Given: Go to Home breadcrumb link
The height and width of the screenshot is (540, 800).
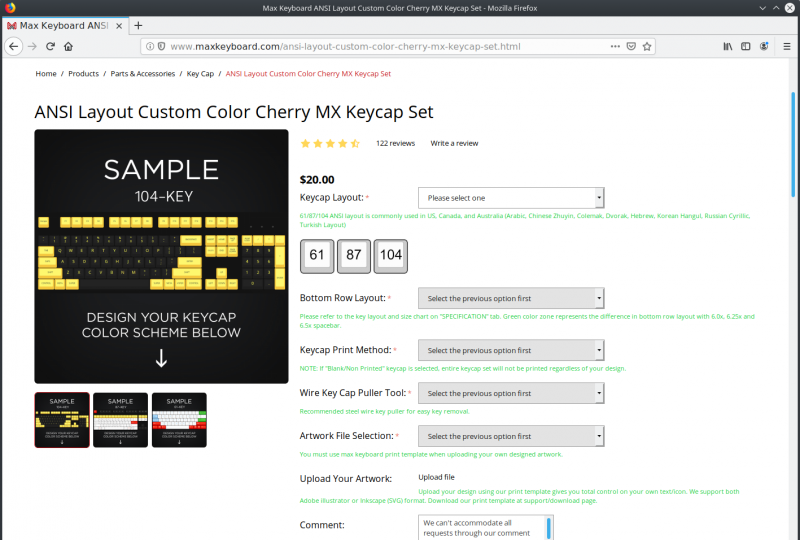Looking at the screenshot, I should click(x=46, y=73).
